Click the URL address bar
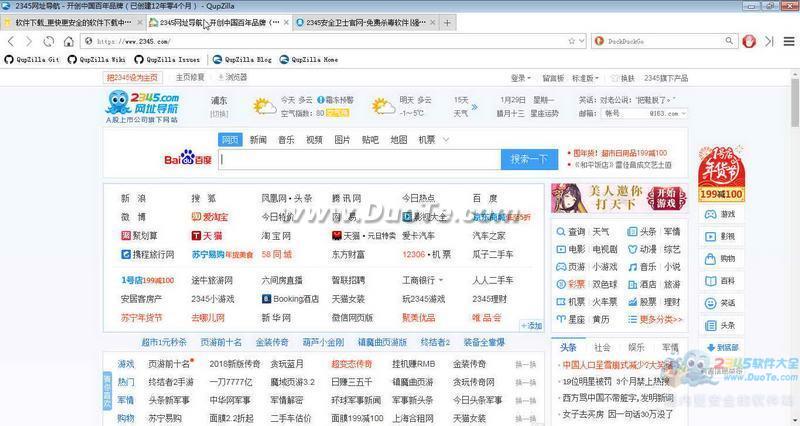The height and width of the screenshot is (426, 800). coord(330,41)
